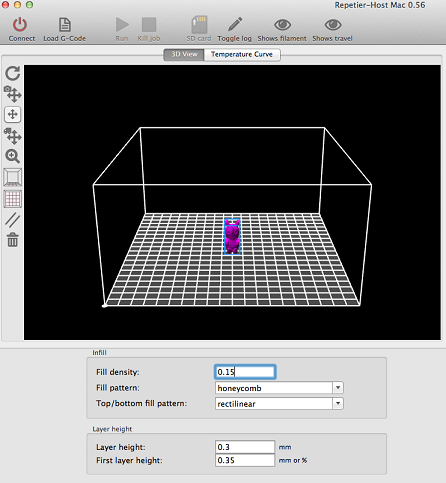Select move-object arrows tool below highlighted one
Image resolution: width=446 pixels, height=483 pixels.
[13, 136]
